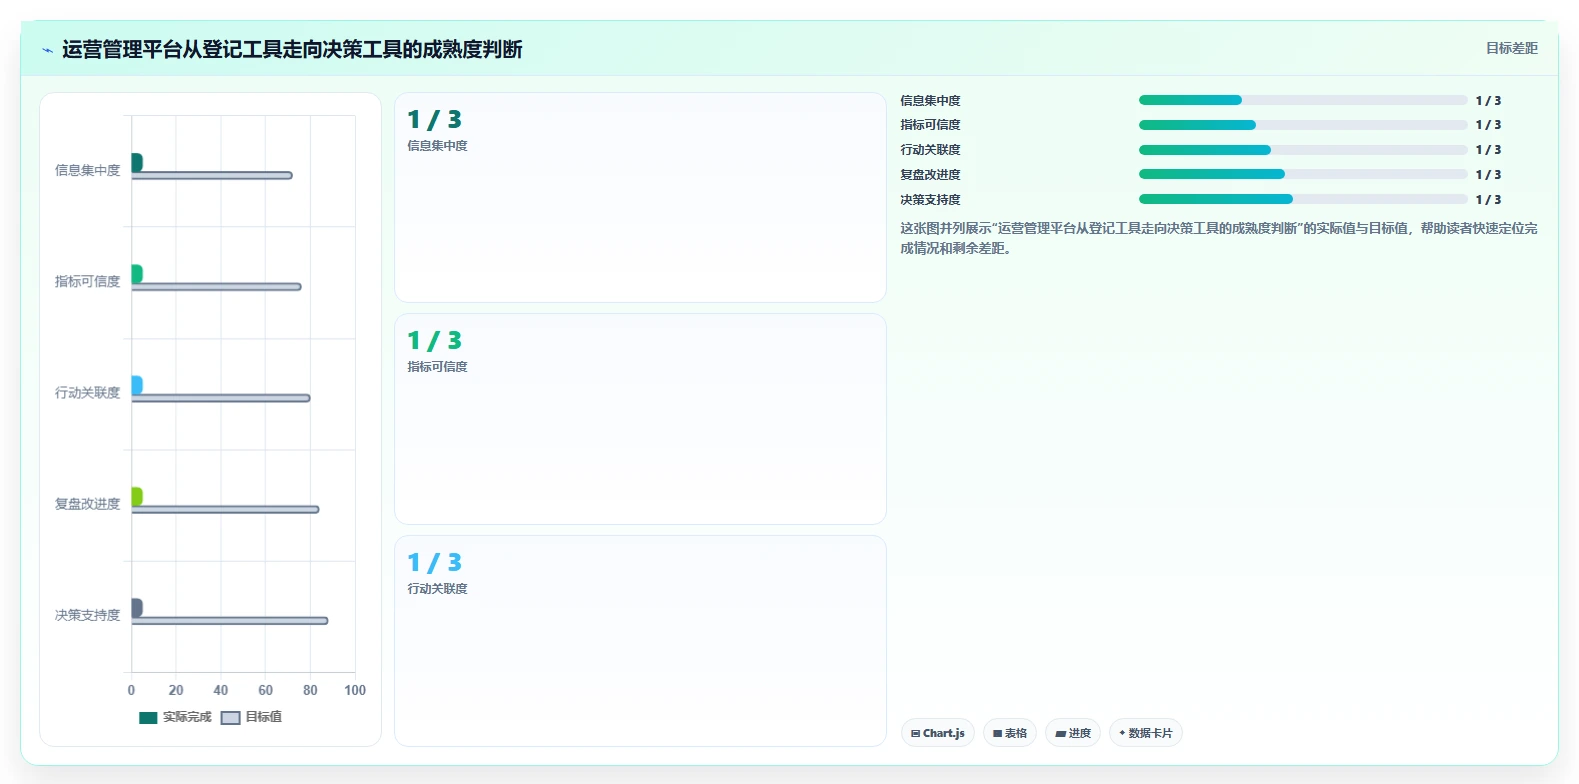The image size is (1579, 784).
Task: Click the 信息集中度 progress bar
Action: (1303, 100)
